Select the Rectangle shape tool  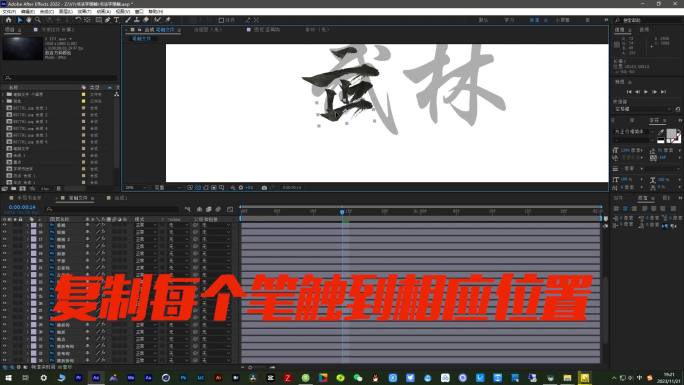[99, 20]
